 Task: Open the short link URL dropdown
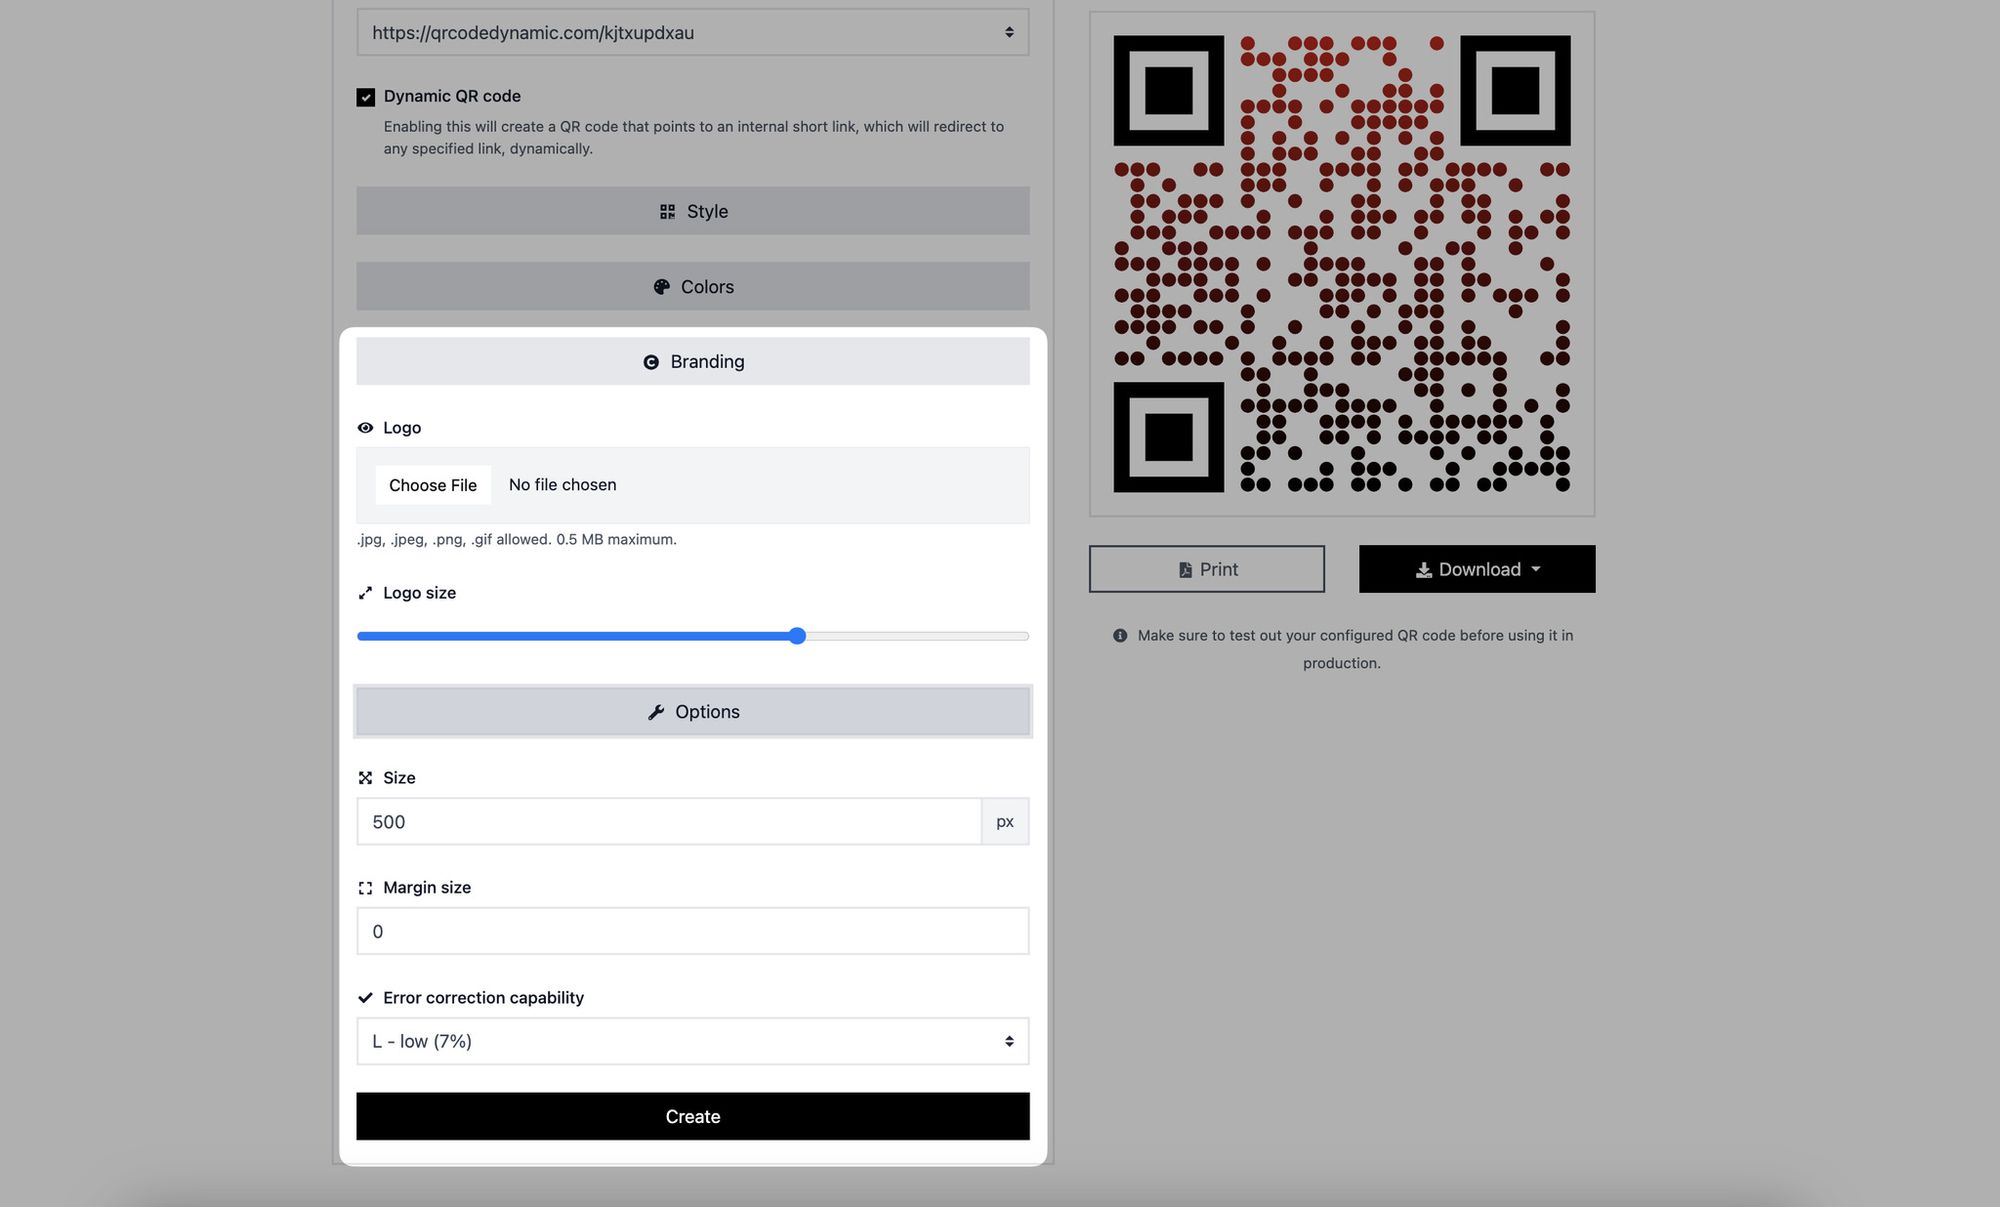coord(692,32)
